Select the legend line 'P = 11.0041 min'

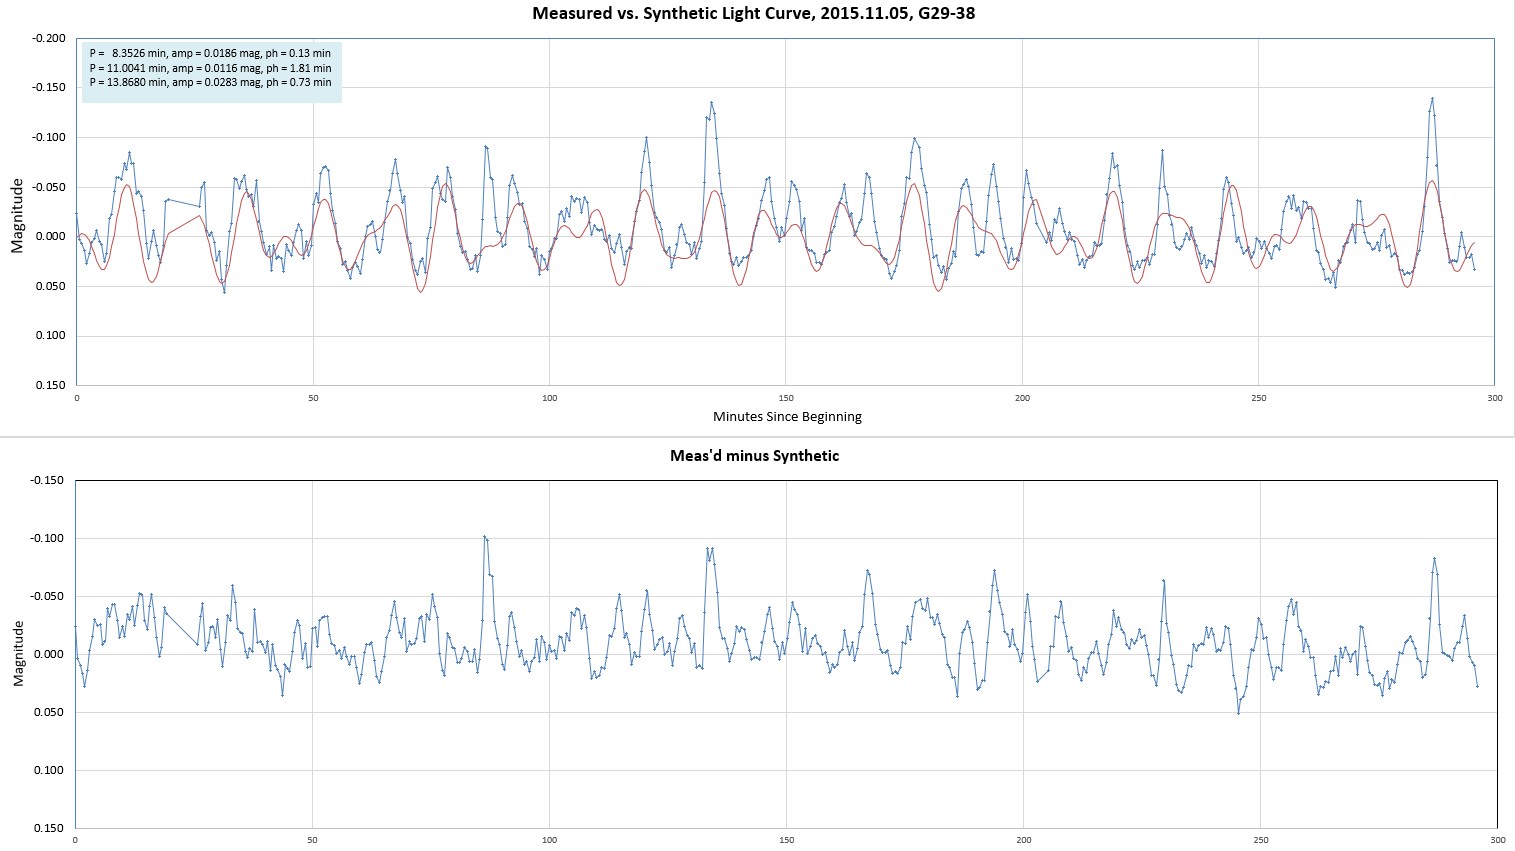pos(210,68)
